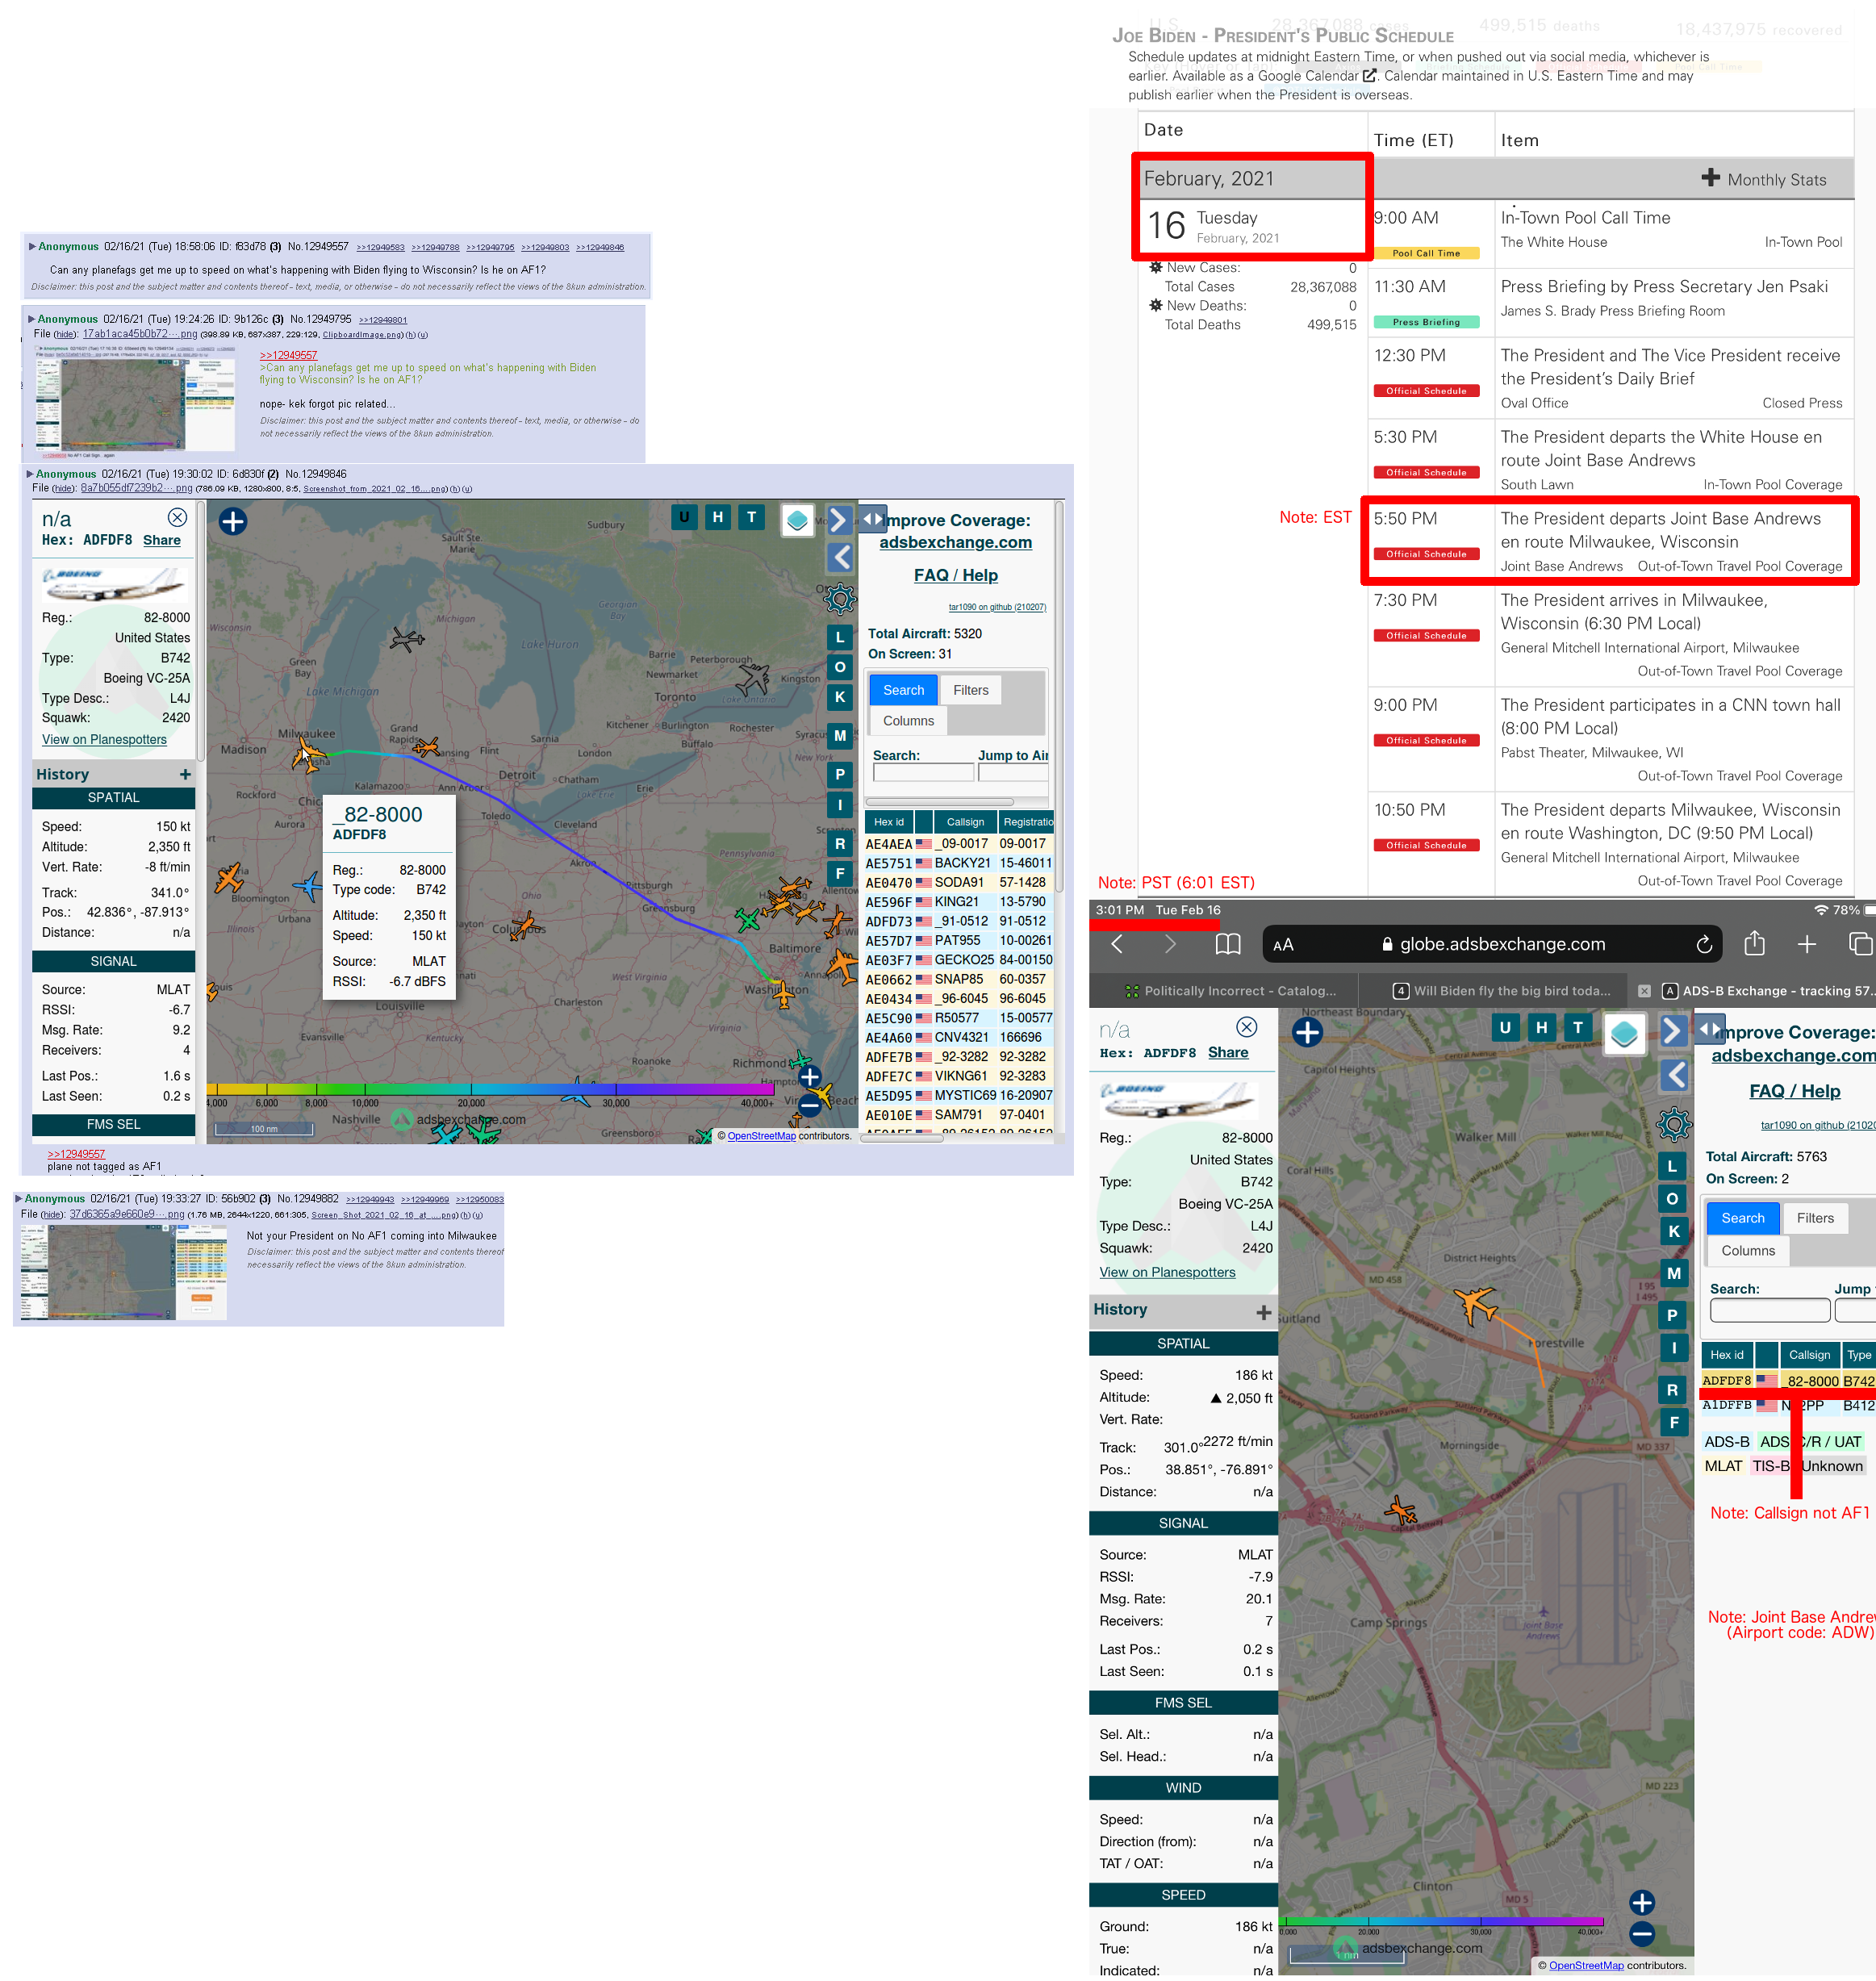Collapse post No.12949557 using its triangle
The image size is (1876, 1981).
(32, 247)
